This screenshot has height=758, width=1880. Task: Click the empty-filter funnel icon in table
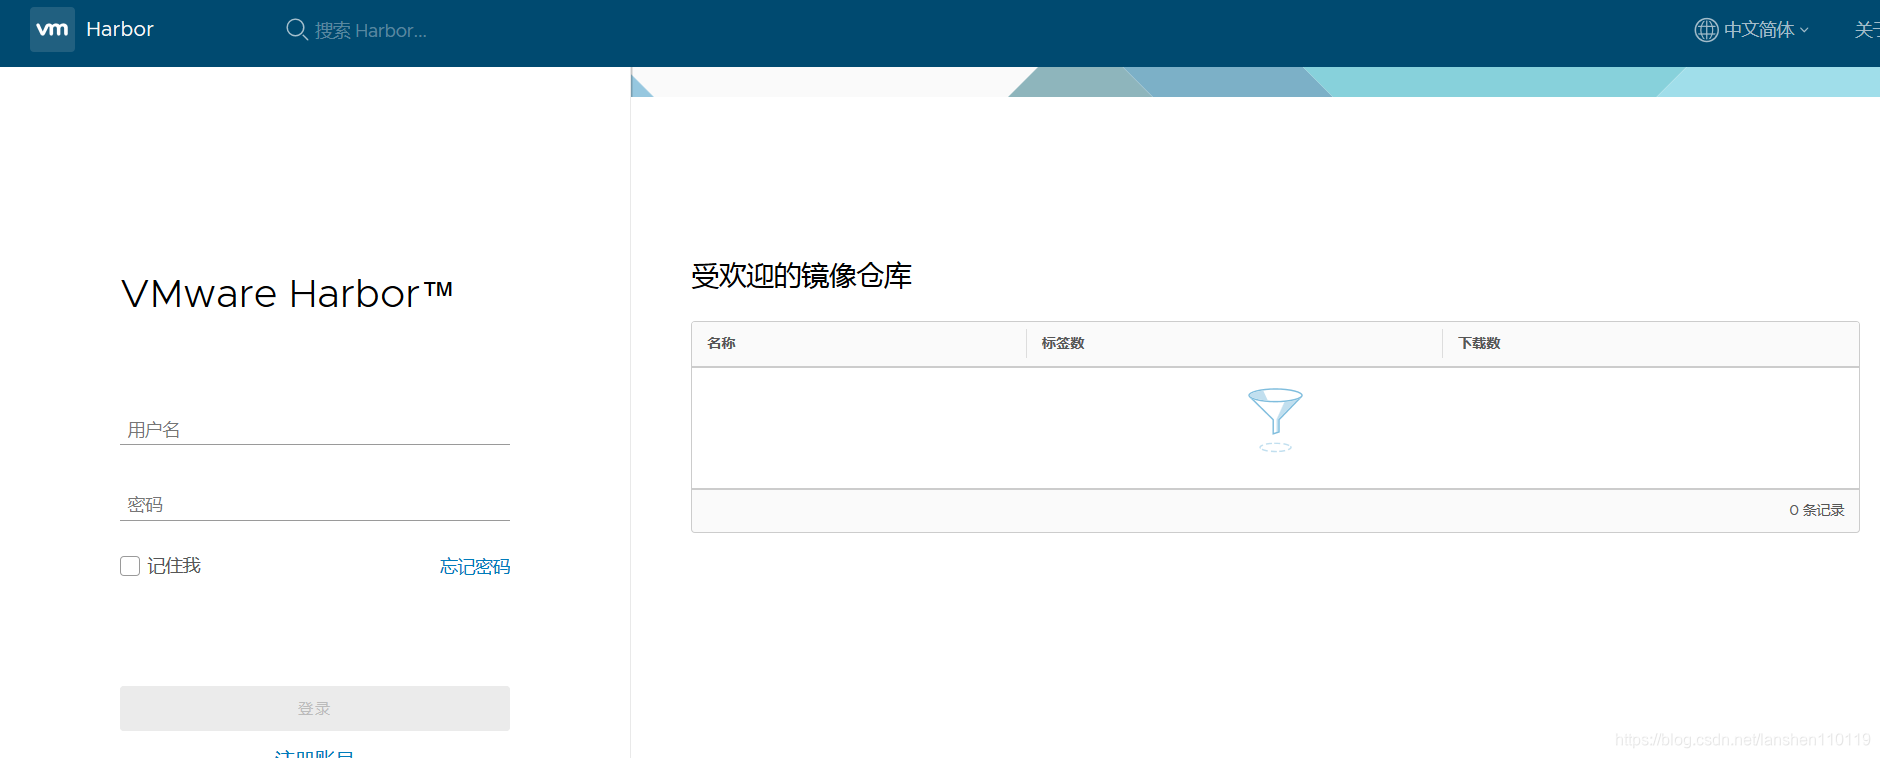1275,419
